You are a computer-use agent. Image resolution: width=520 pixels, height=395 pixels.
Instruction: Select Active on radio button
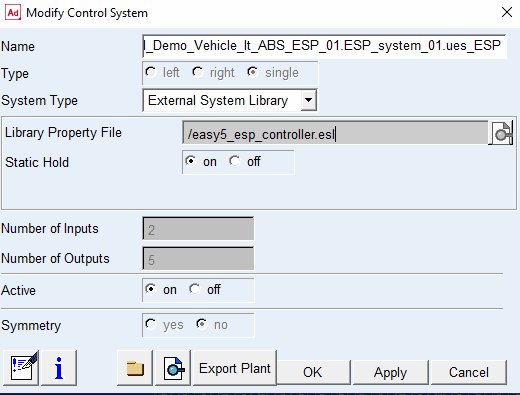(x=151, y=289)
